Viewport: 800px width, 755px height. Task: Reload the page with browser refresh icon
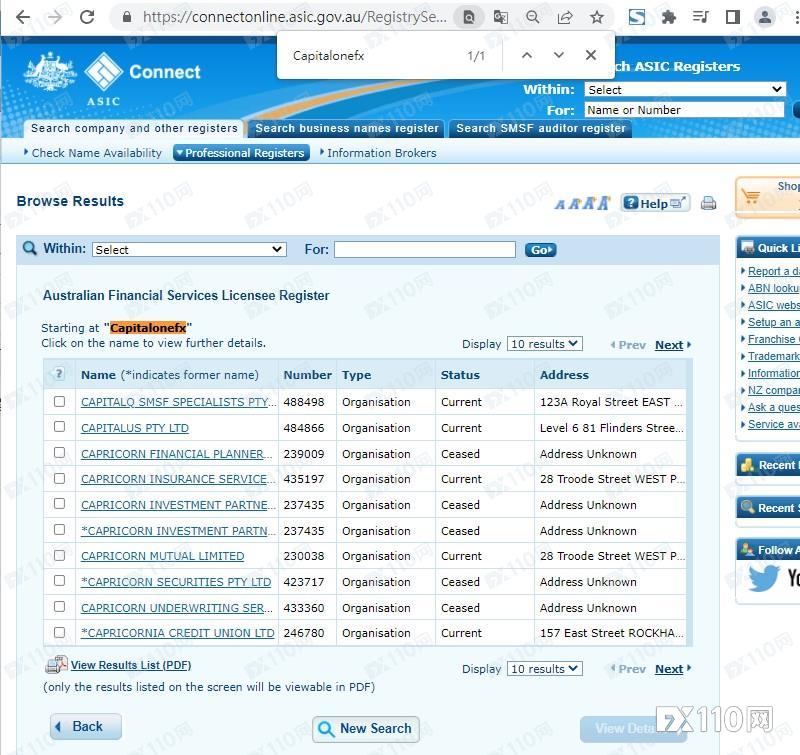pyautogui.click(x=87, y=17)
